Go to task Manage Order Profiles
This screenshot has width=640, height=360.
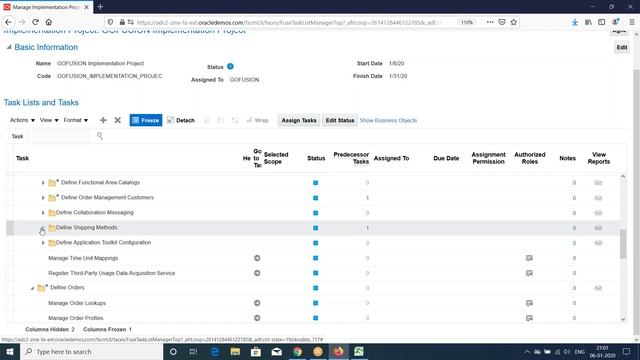tap(257, 318)
